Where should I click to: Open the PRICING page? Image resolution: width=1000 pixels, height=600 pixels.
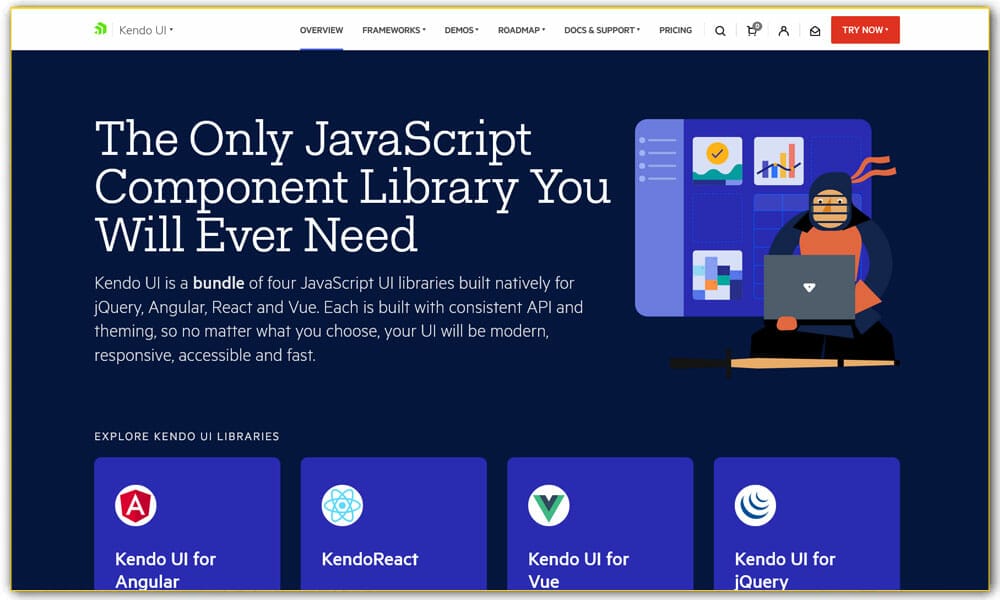point(675,30)
